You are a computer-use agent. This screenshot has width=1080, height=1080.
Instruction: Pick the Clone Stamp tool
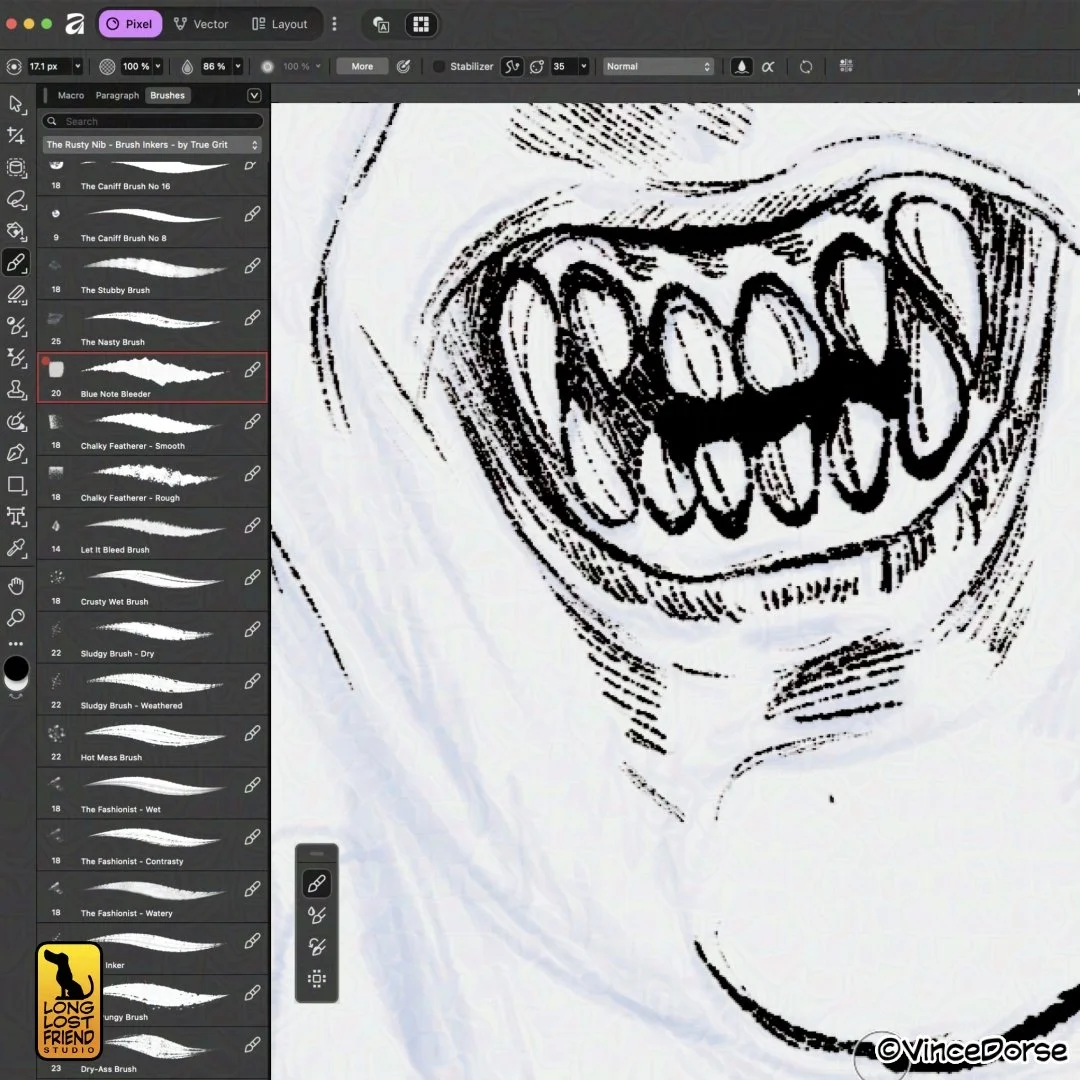[x=16, y=389]
